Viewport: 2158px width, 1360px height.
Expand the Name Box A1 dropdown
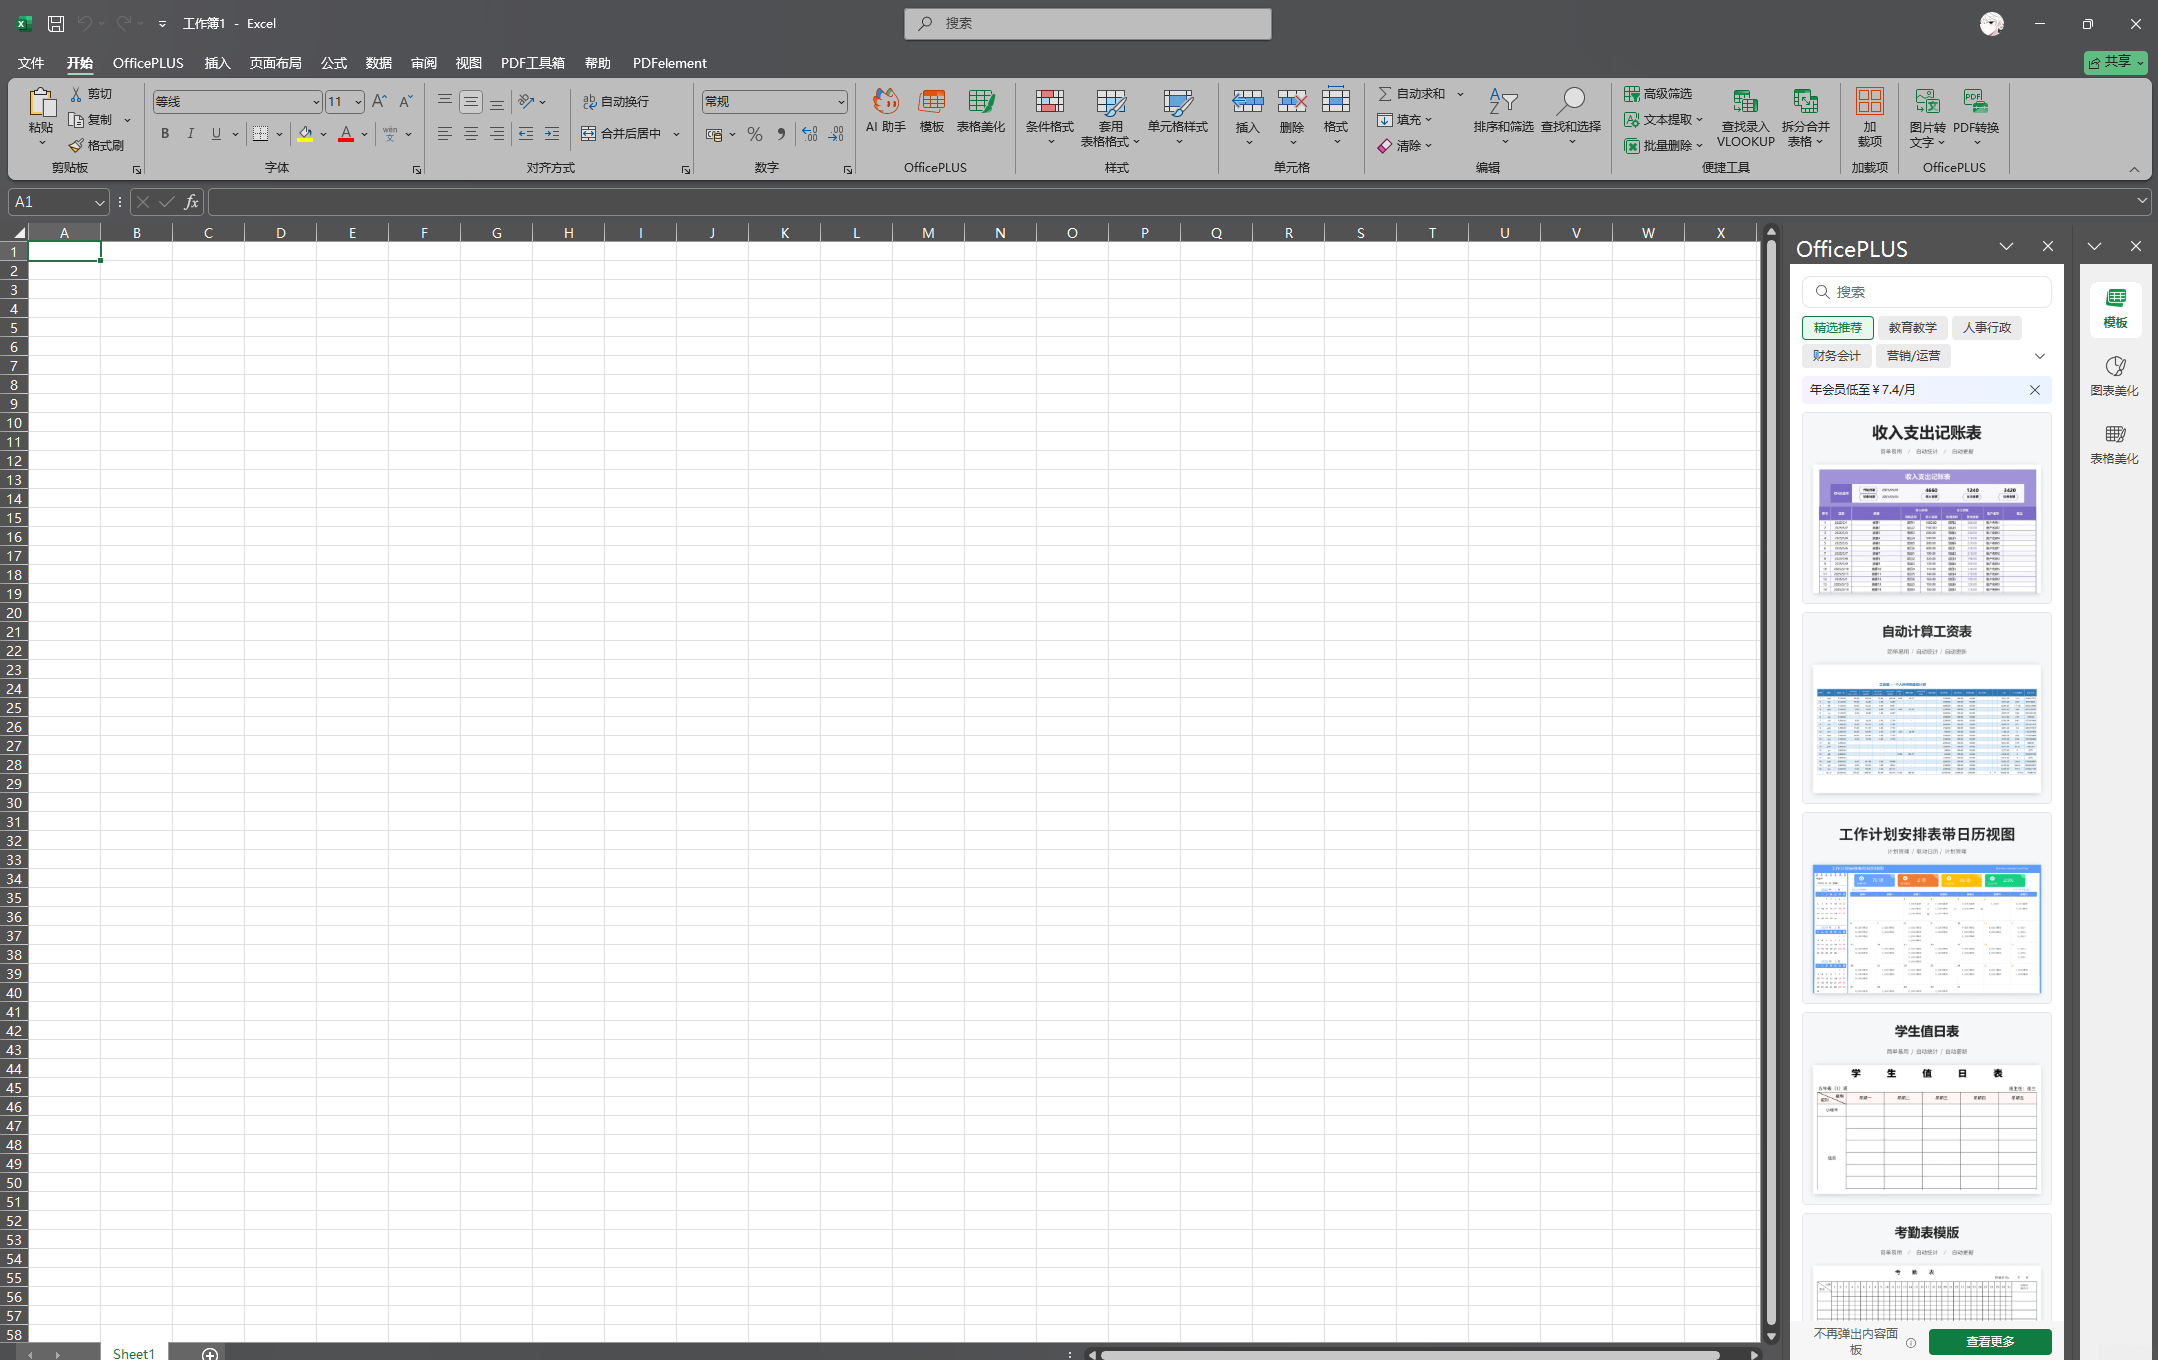(100, 202)
